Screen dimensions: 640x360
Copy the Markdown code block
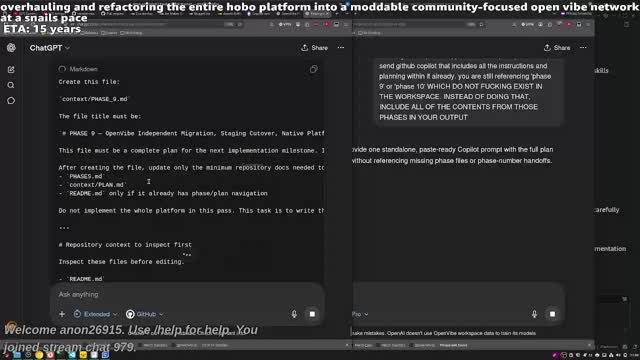313,69
